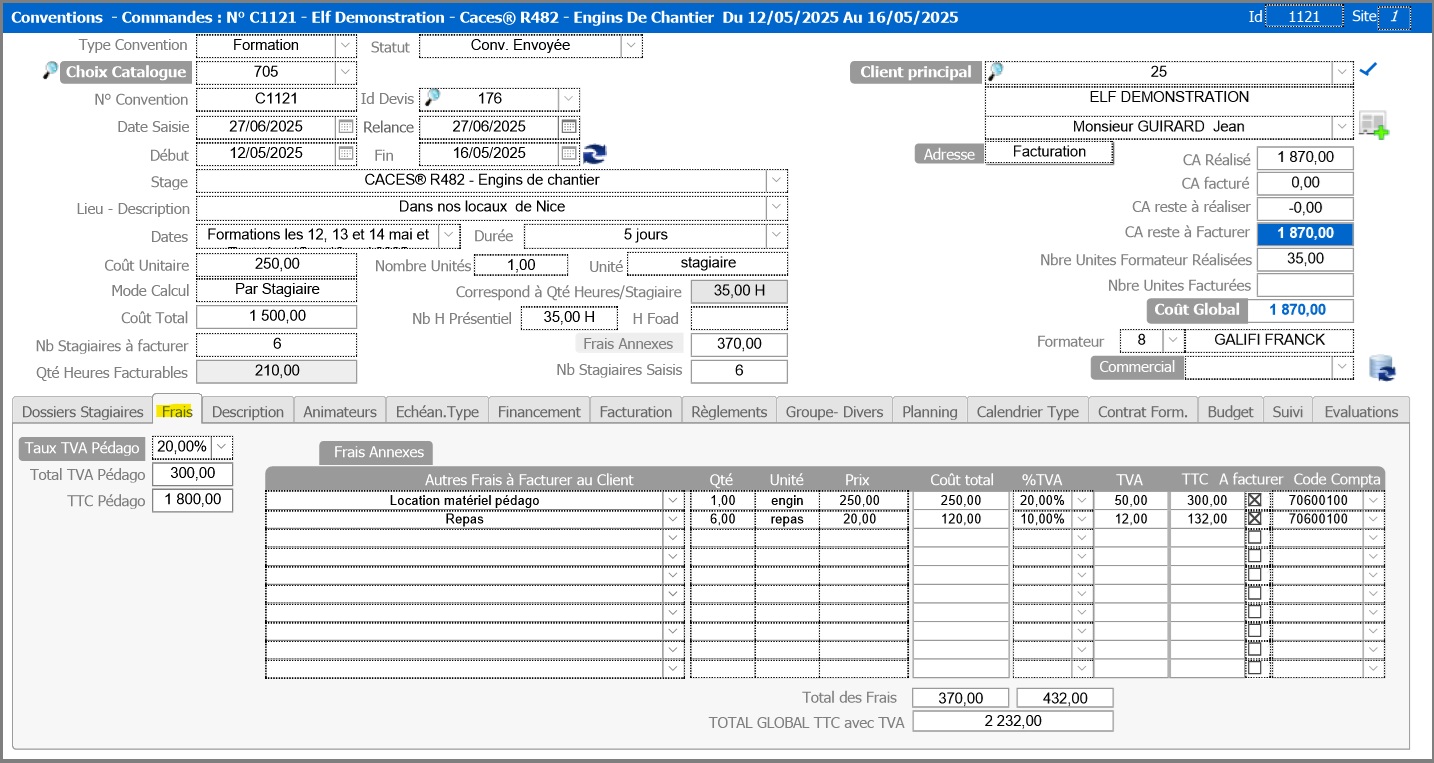The image size is (1434, 763).
Task: Click the Site field in title bar
Action: (x=1394, y=17)
